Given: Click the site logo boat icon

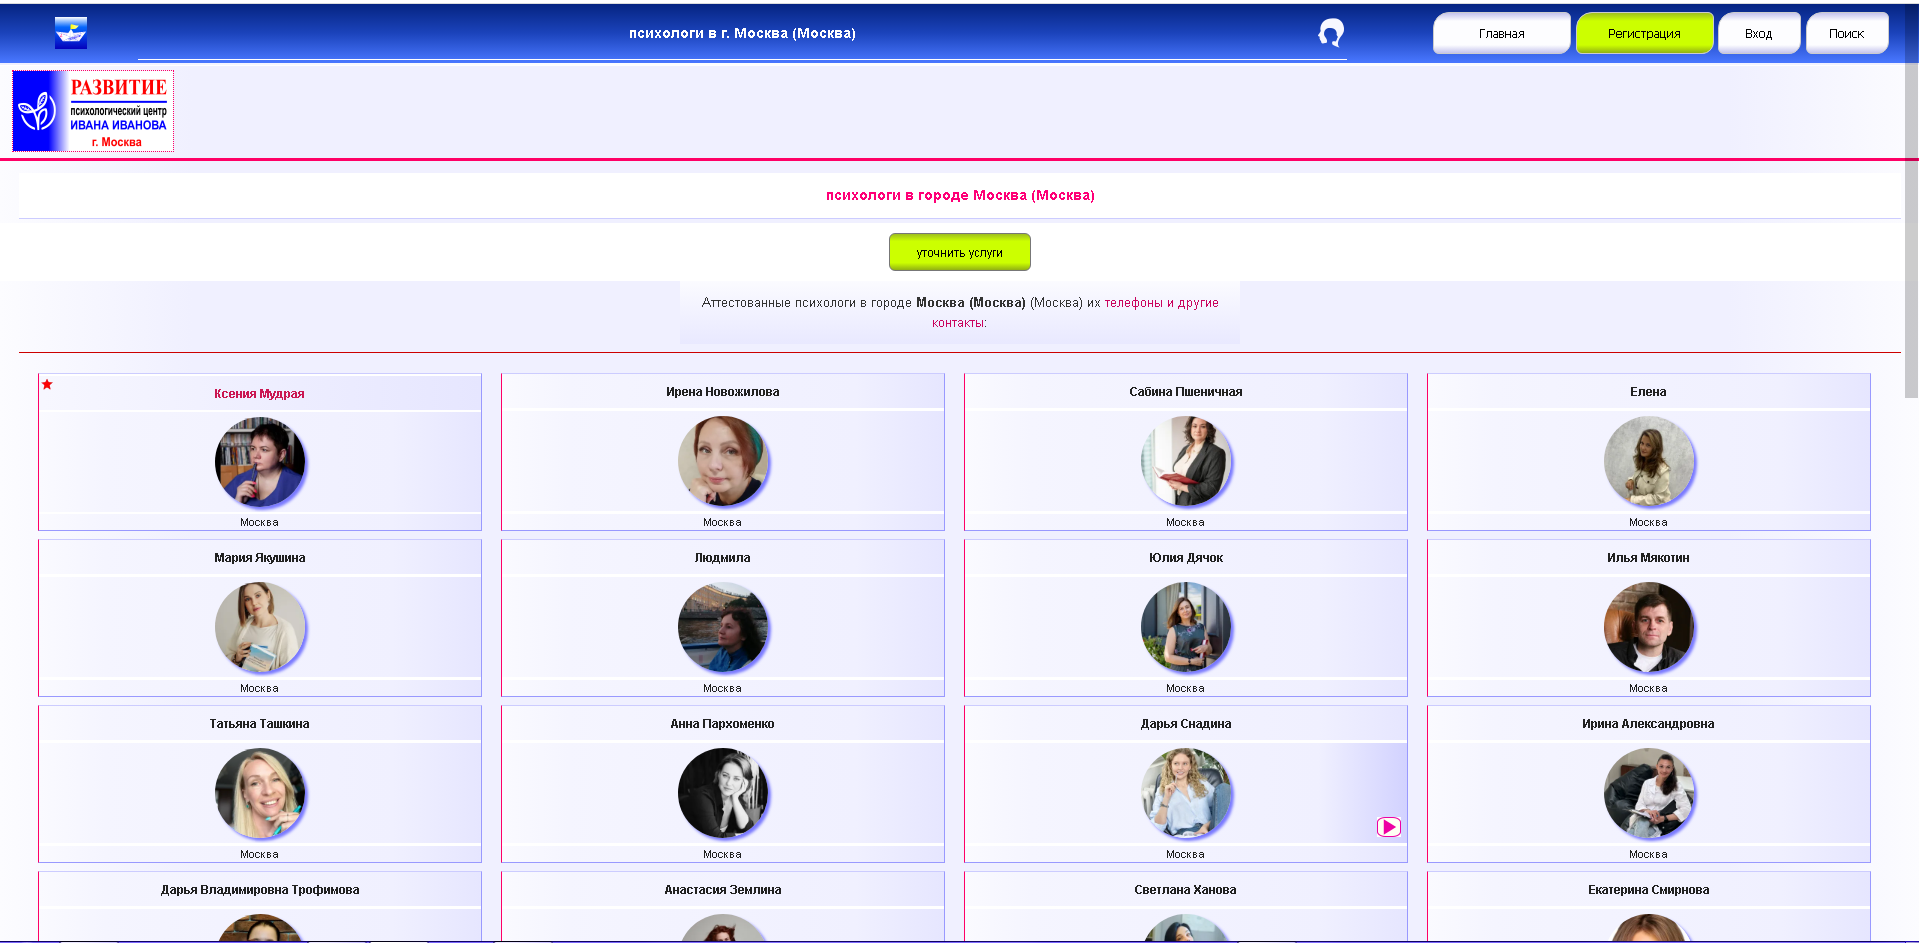Looking at the screenshot, I should [71, 33].
